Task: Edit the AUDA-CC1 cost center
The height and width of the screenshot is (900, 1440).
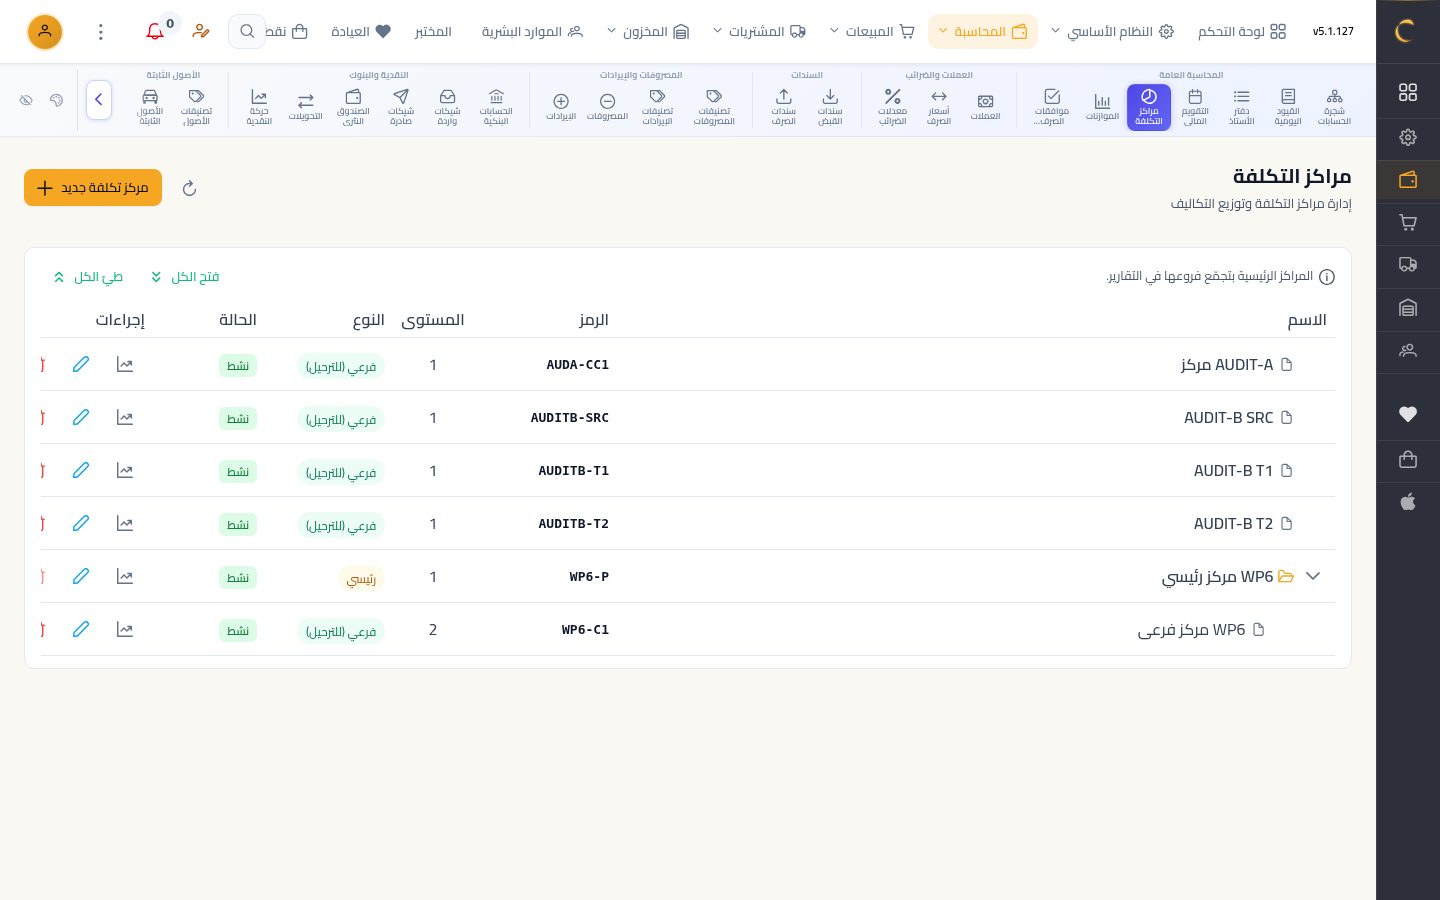Action: pyautogui.click(x=81, y=365)
